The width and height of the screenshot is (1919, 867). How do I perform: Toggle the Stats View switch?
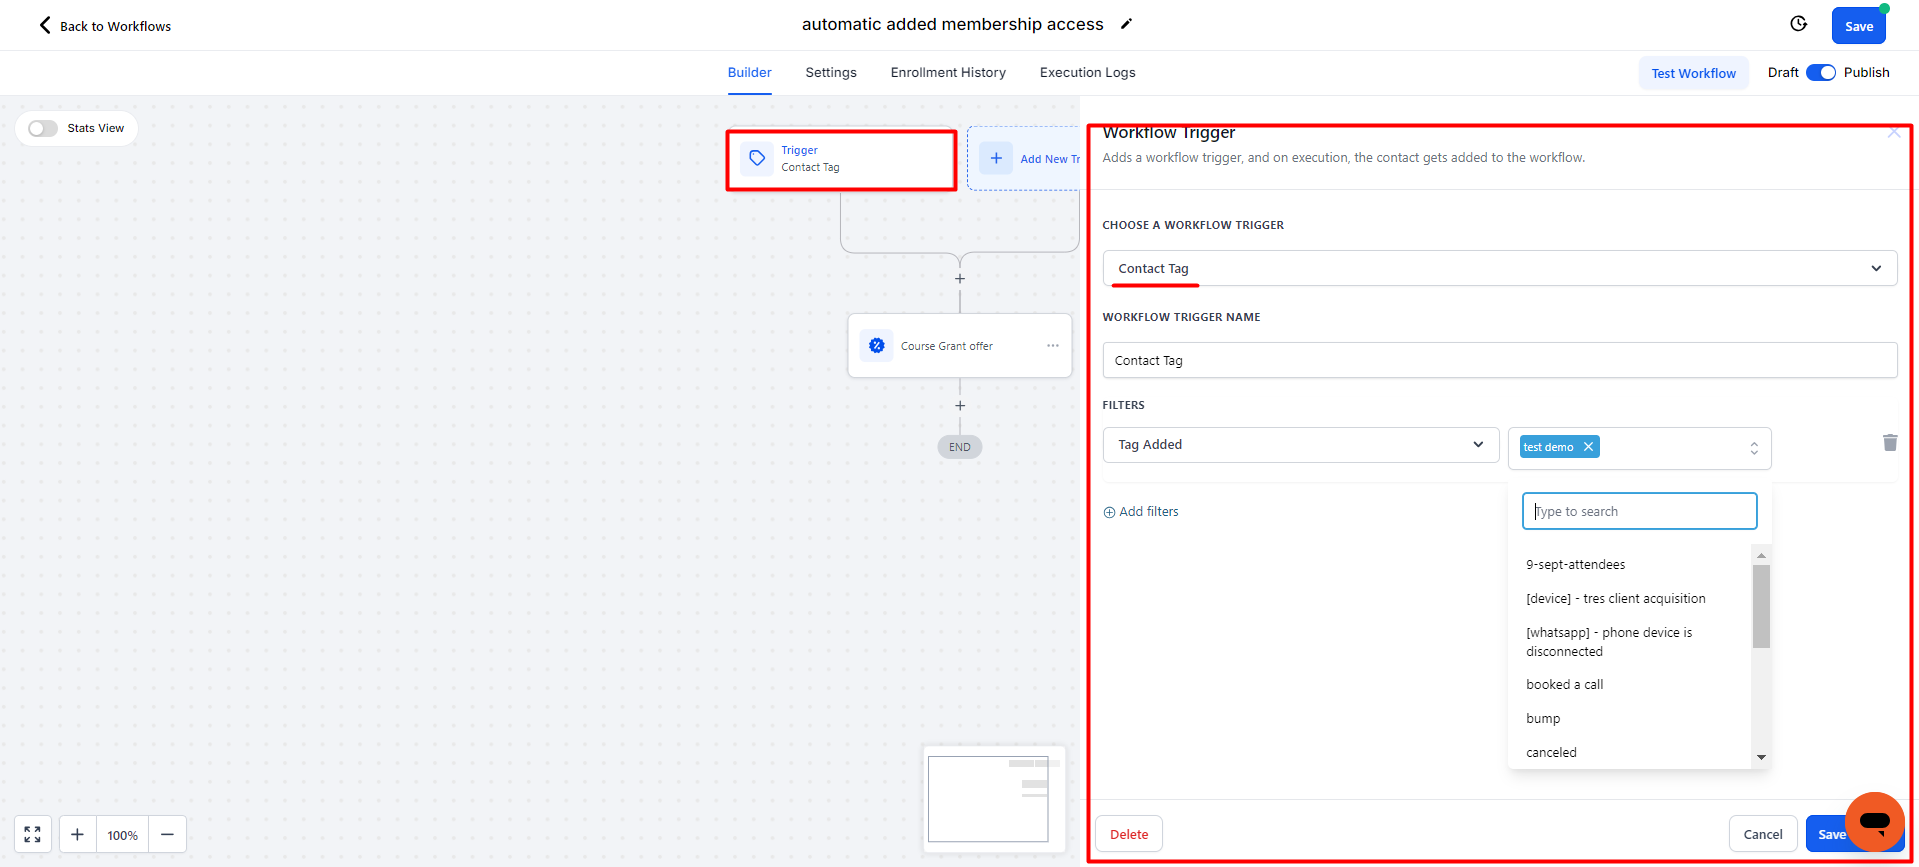point(43,128)
